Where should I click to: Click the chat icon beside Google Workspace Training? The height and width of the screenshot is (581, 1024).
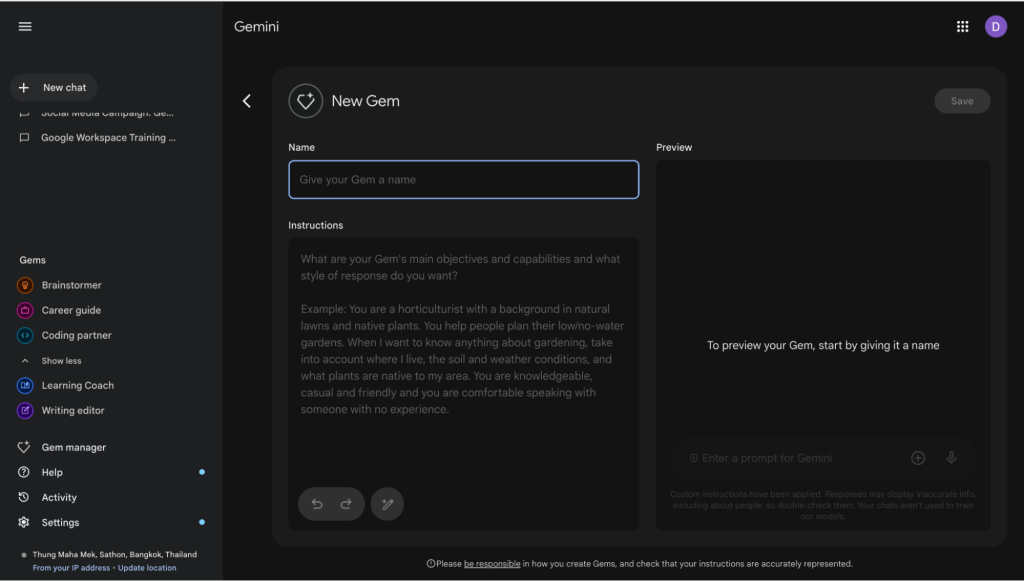point(24,138)
